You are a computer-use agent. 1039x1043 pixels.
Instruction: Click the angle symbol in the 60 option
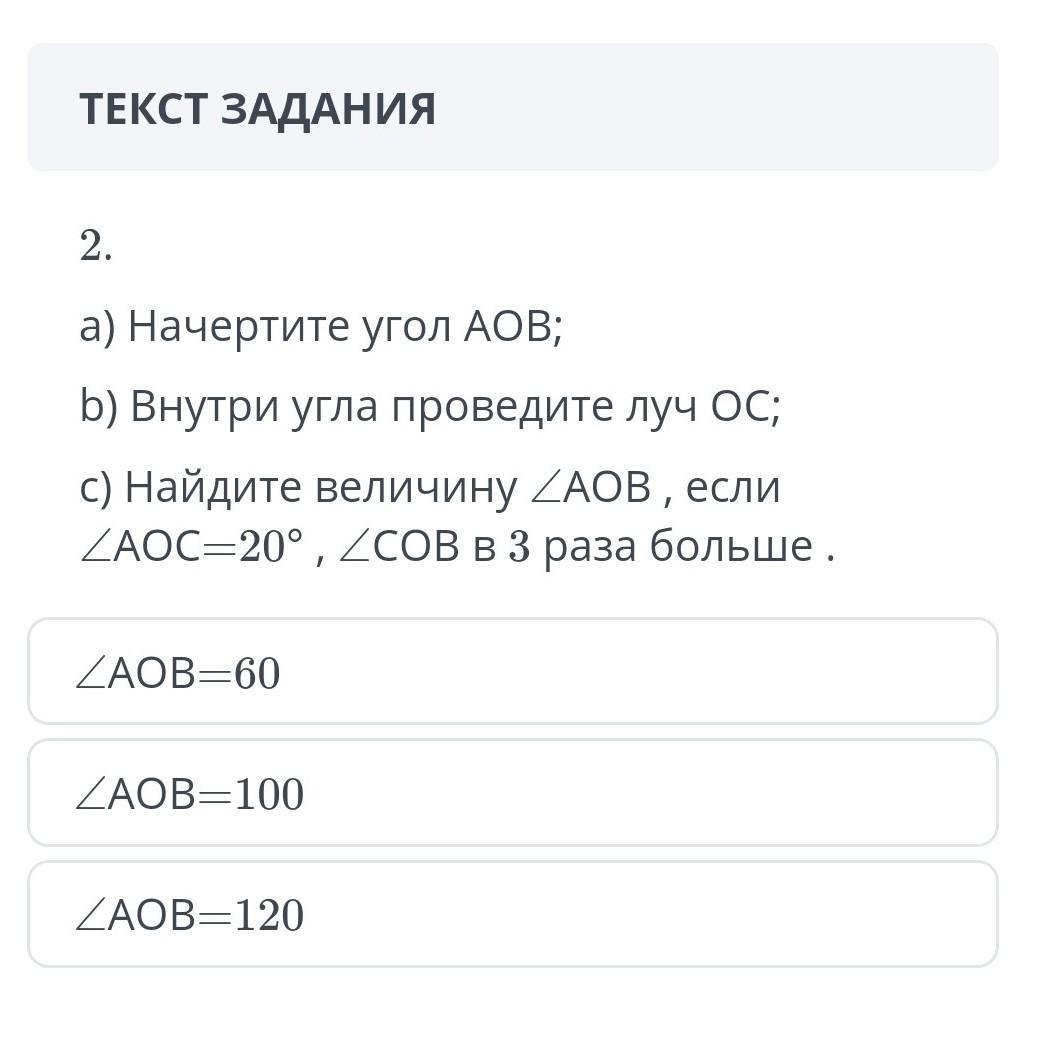pyautogui.click(x=90, y=675)
